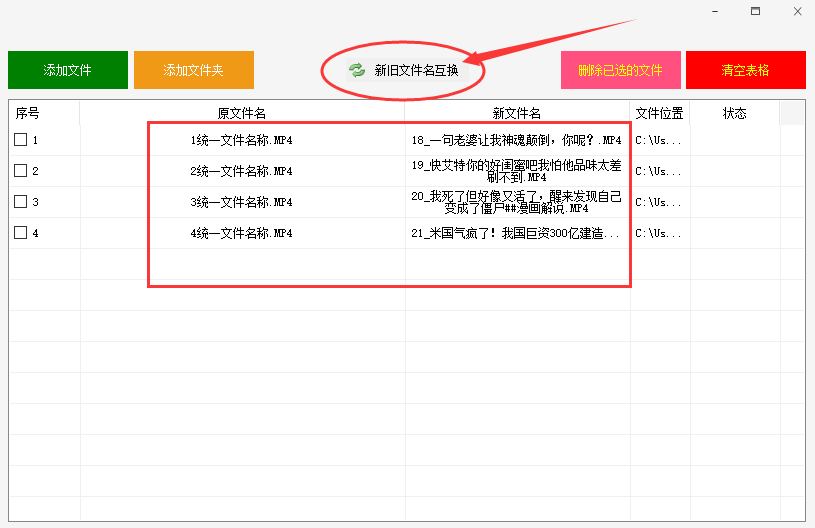Click new name starting with 18_一句老婆
The height and width of the screenshot is (528, 815).
click(517, 140)
